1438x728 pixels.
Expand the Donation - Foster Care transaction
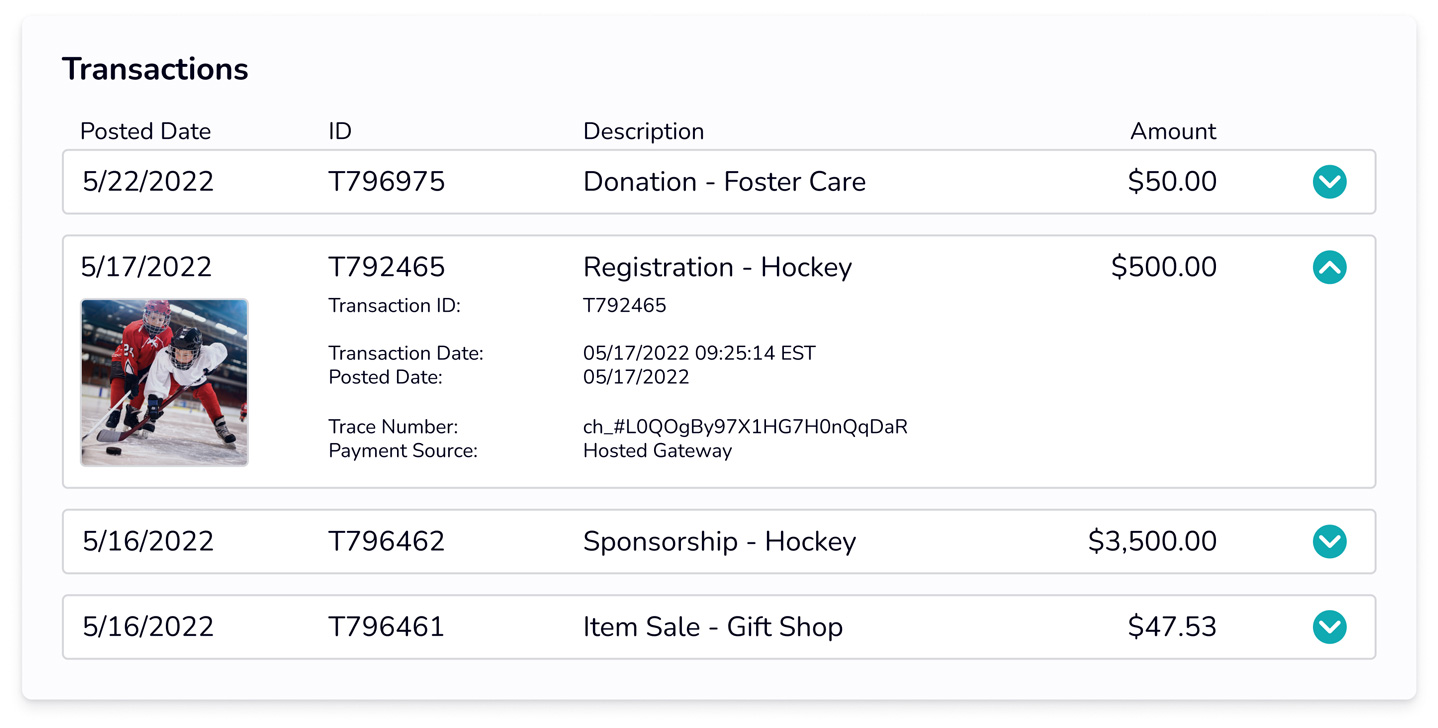point(1329,182)
